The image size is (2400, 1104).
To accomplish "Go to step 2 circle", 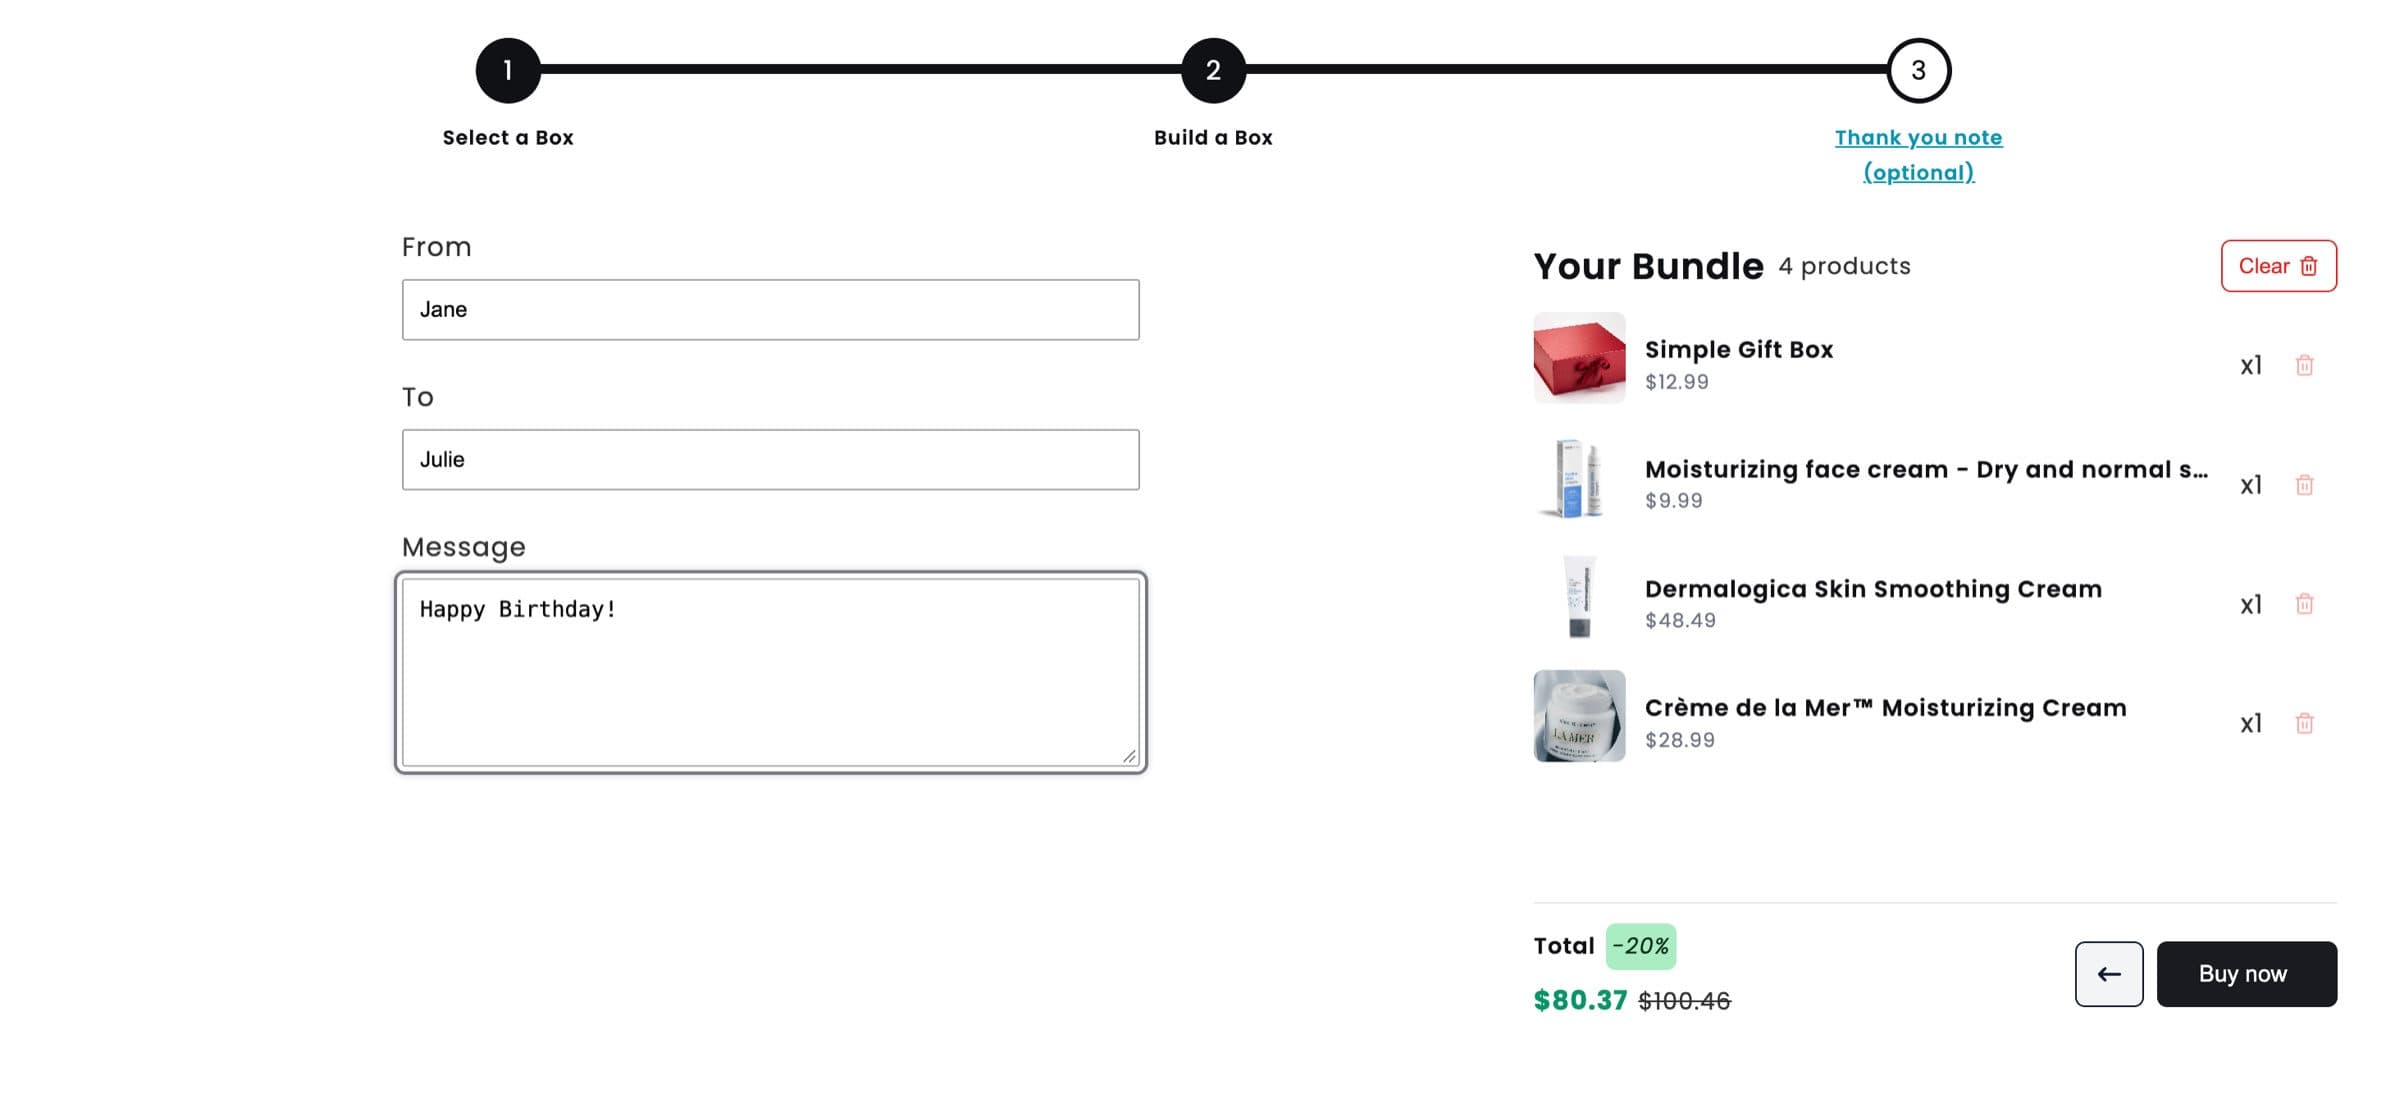I will tap(1213, 70).
